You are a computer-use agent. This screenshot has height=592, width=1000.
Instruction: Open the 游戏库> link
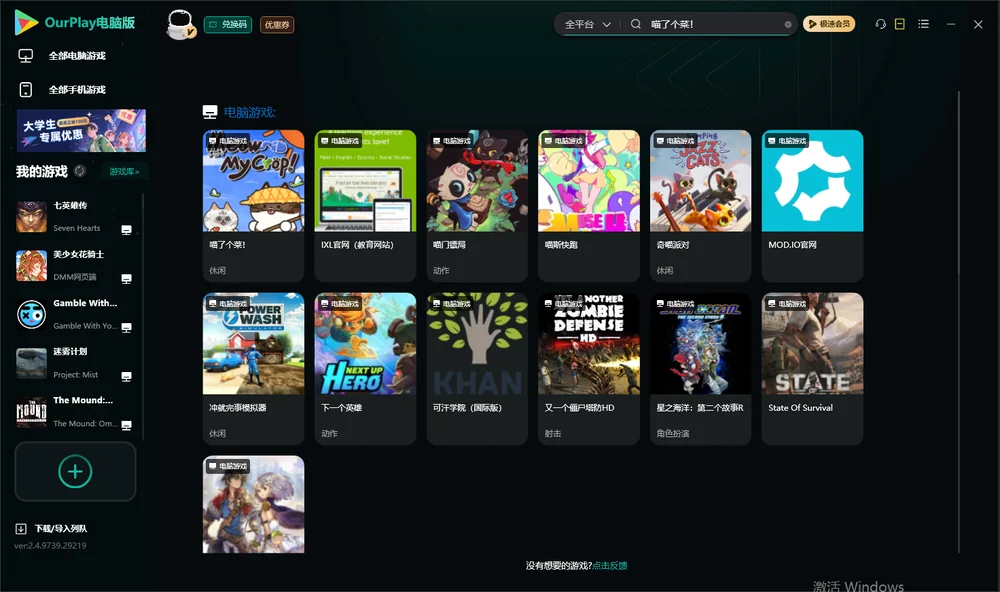[124, 172]
